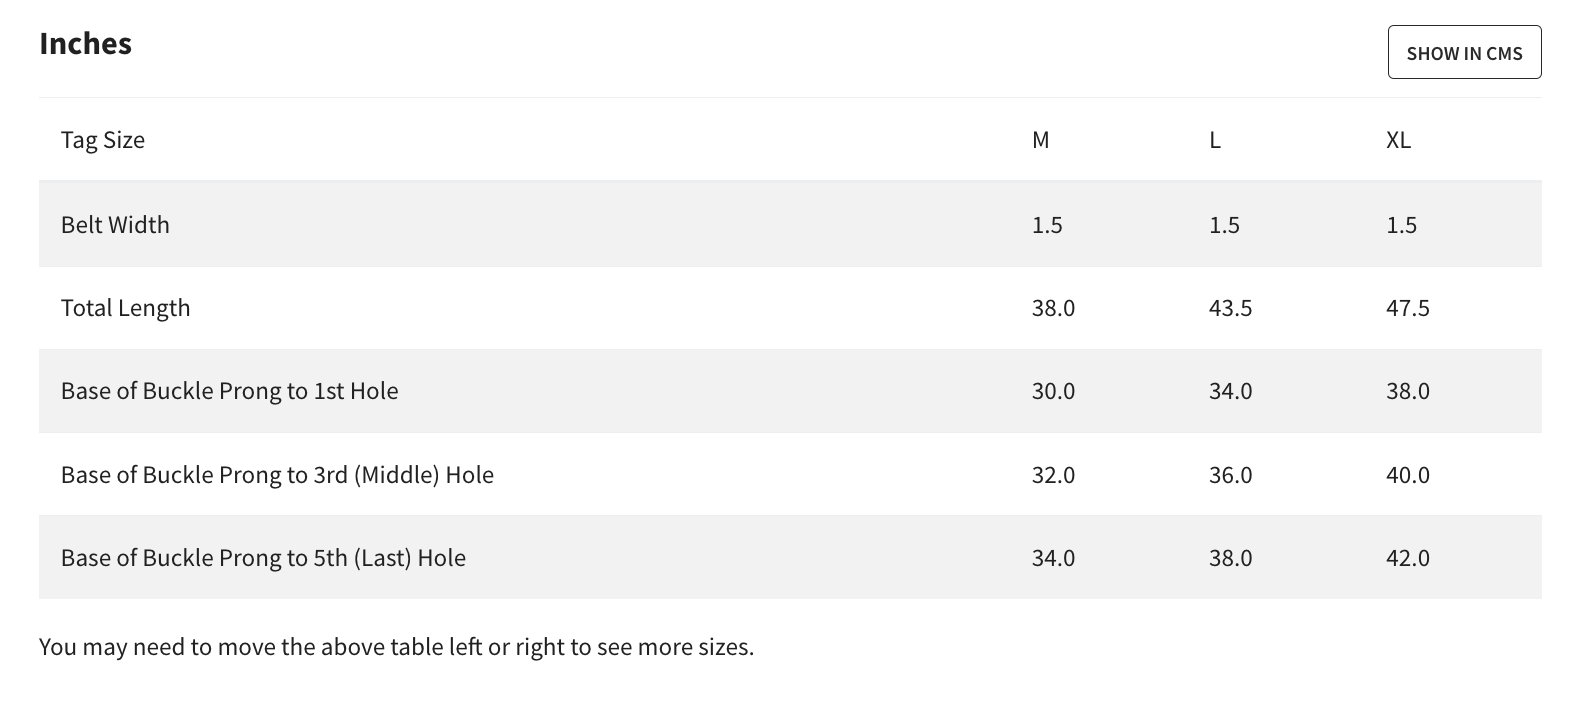This screenshot has width=1578, height=720.
Task: Click the note about moving the table
Action: [x=396, y=647]
